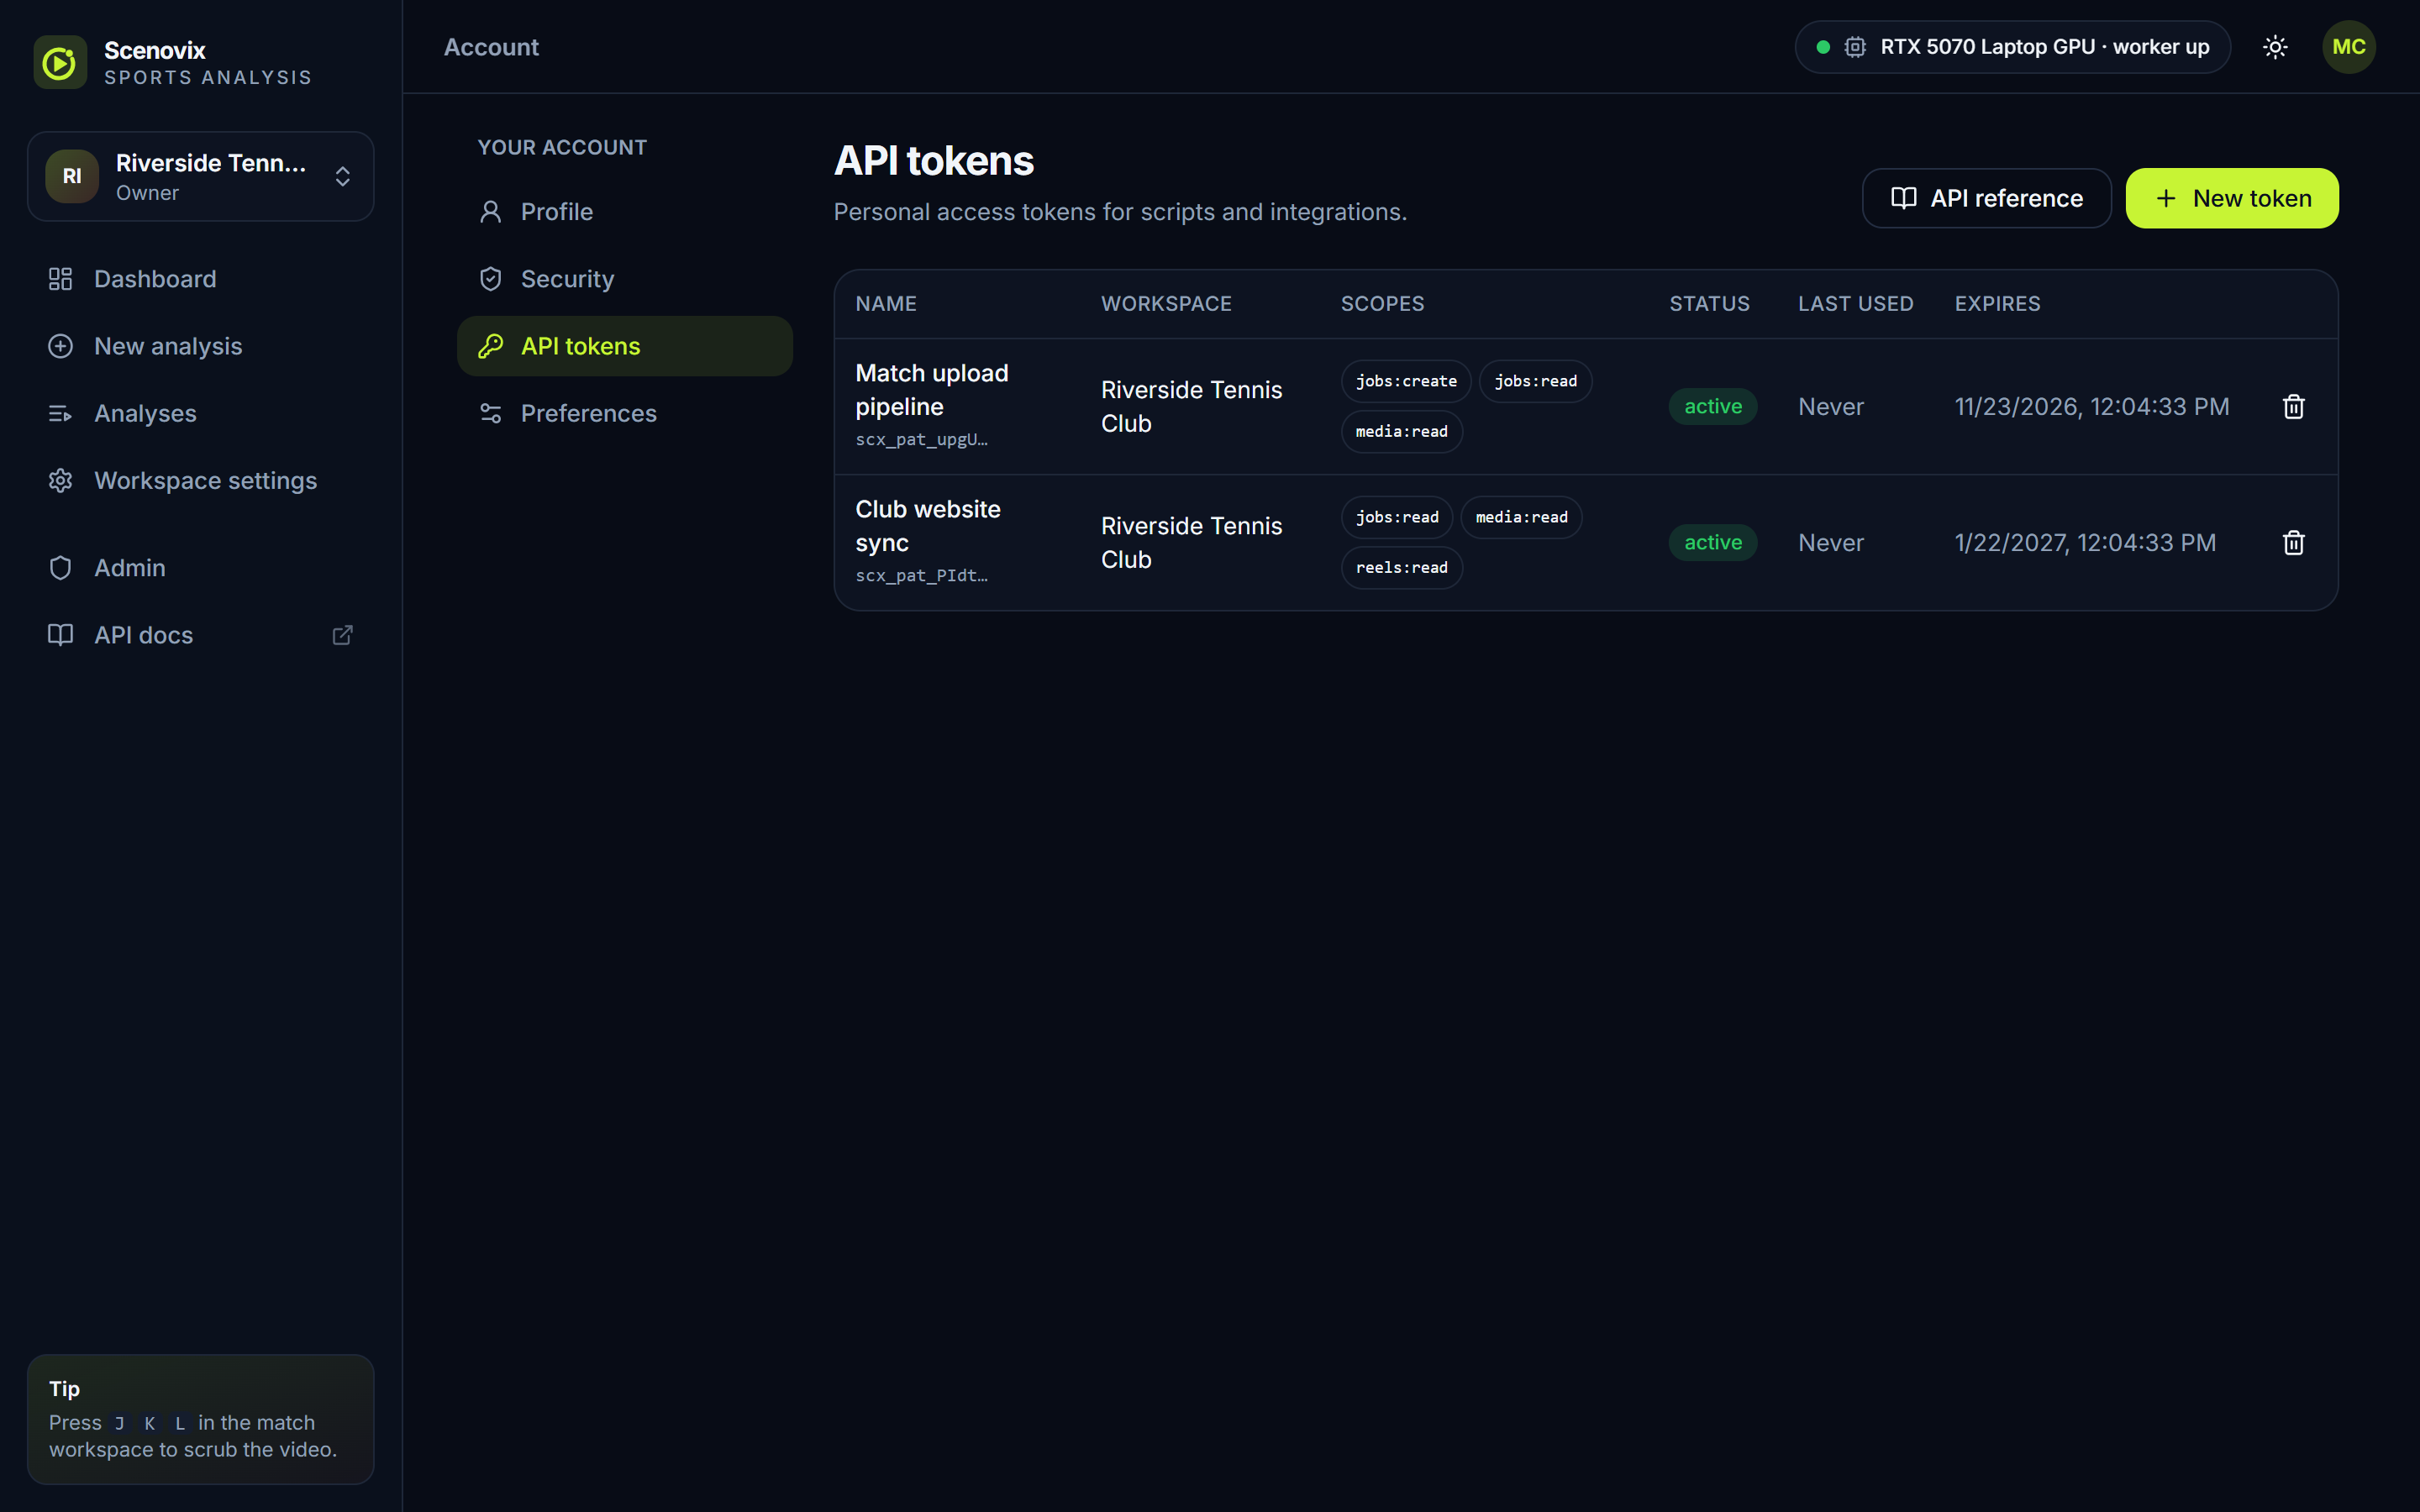Screen dimensions: 2420x1512
Task: Expand the Riverside Tennis workspace switcher
Action: 201,176
